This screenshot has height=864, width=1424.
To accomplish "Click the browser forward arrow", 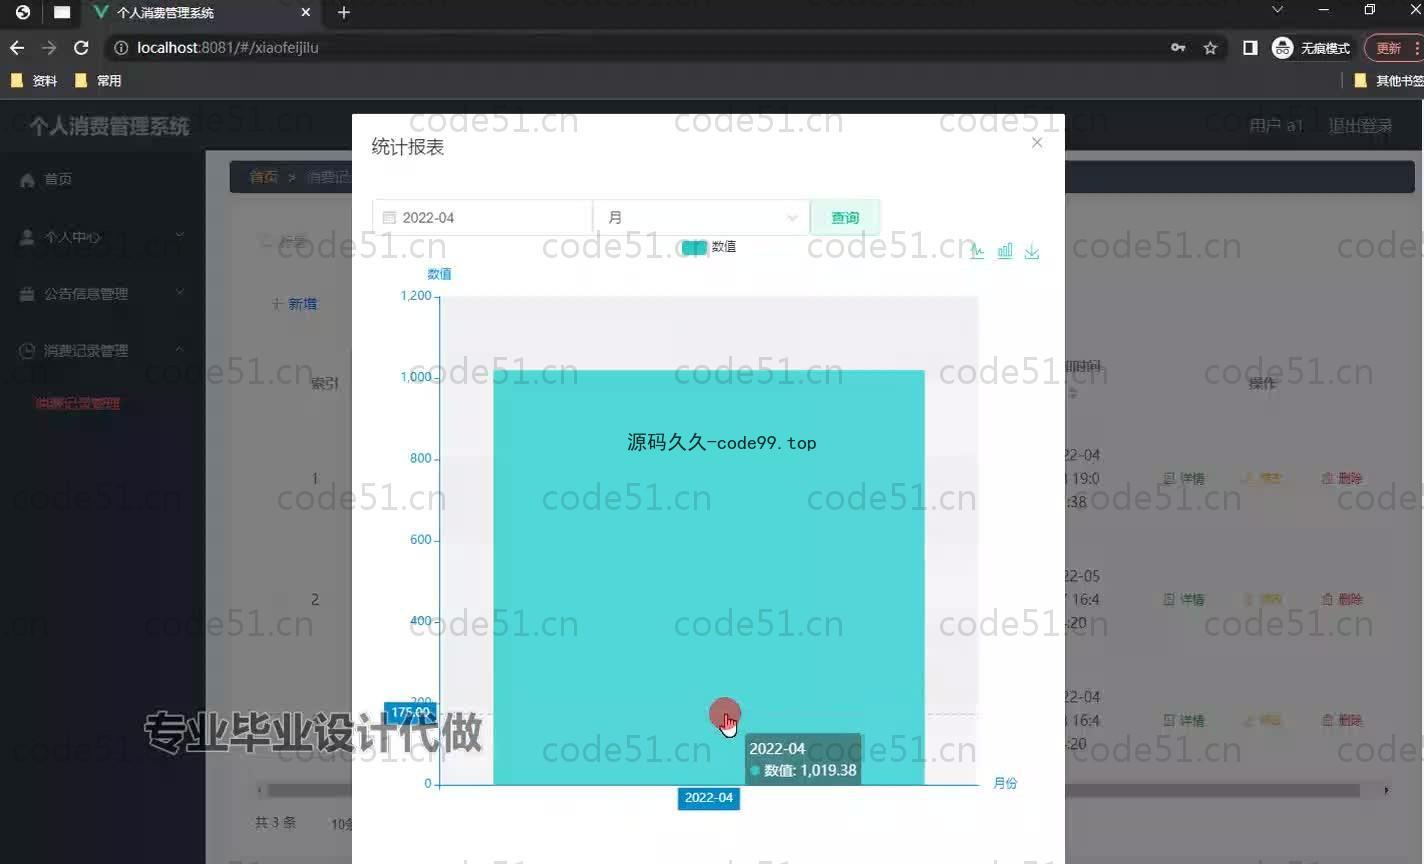I will pyautogui.click(x=49, y=47).
